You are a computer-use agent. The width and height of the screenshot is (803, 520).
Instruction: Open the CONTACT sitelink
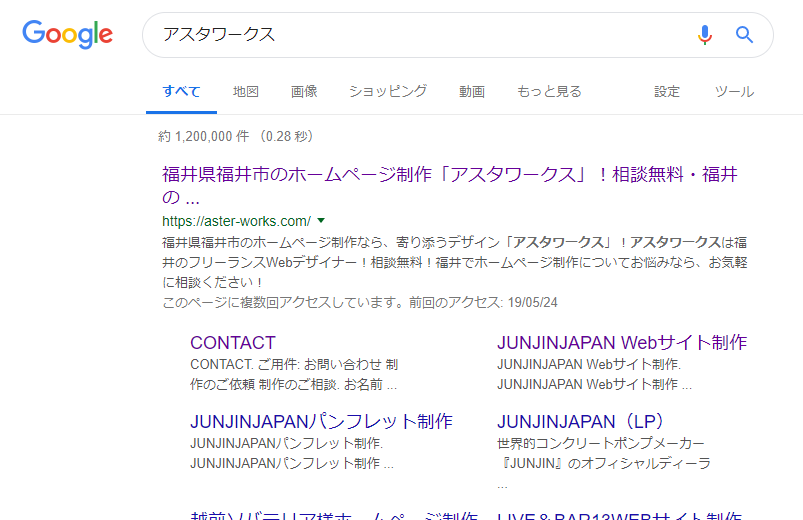click(x=233, y=343)
